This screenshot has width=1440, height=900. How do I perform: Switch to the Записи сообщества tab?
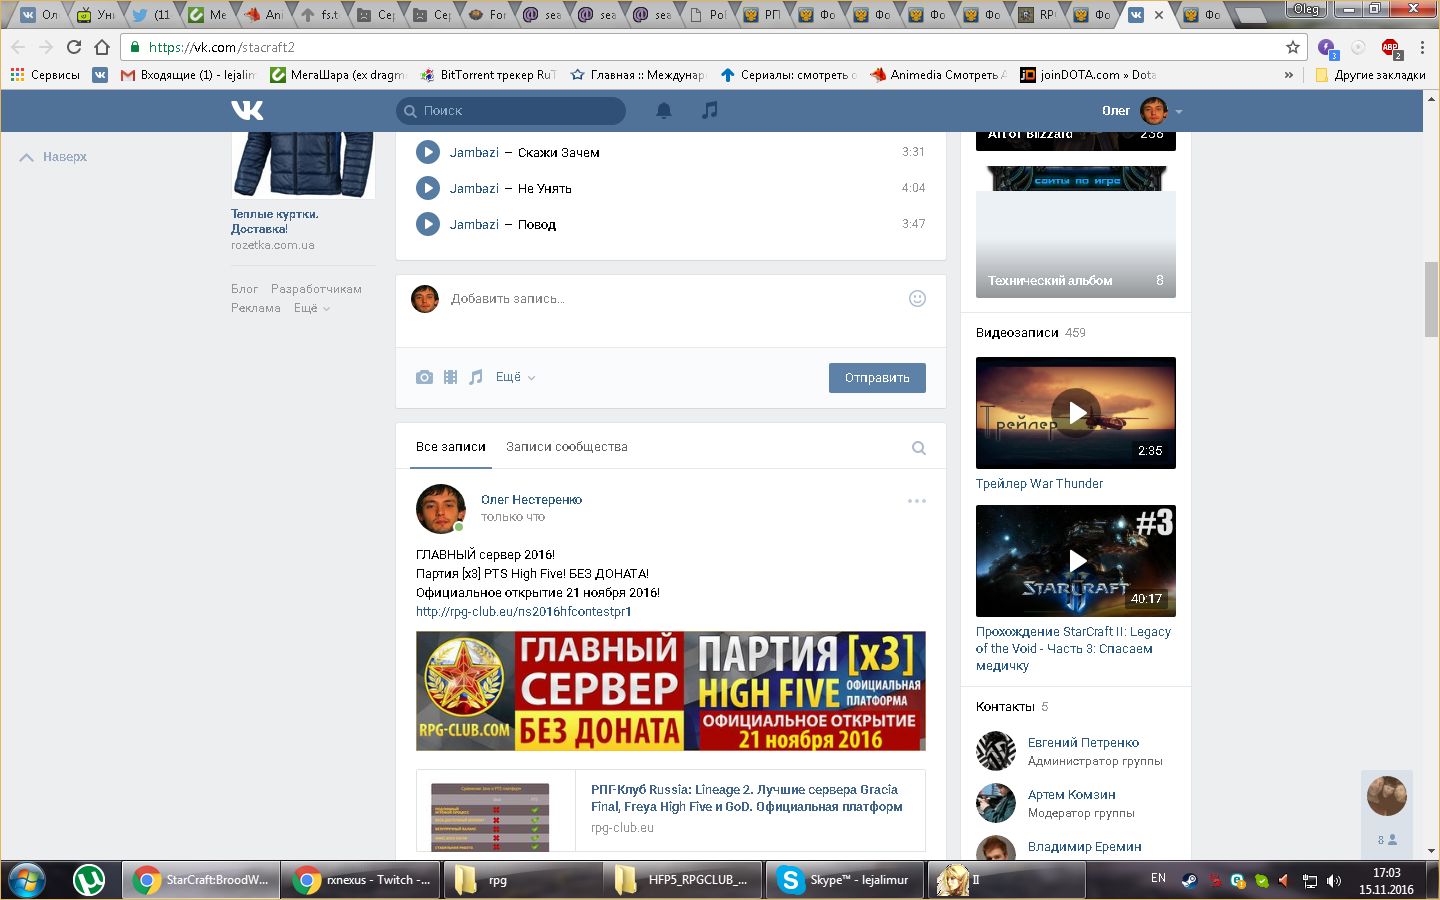pyautogui.click(x=567, y=447)
